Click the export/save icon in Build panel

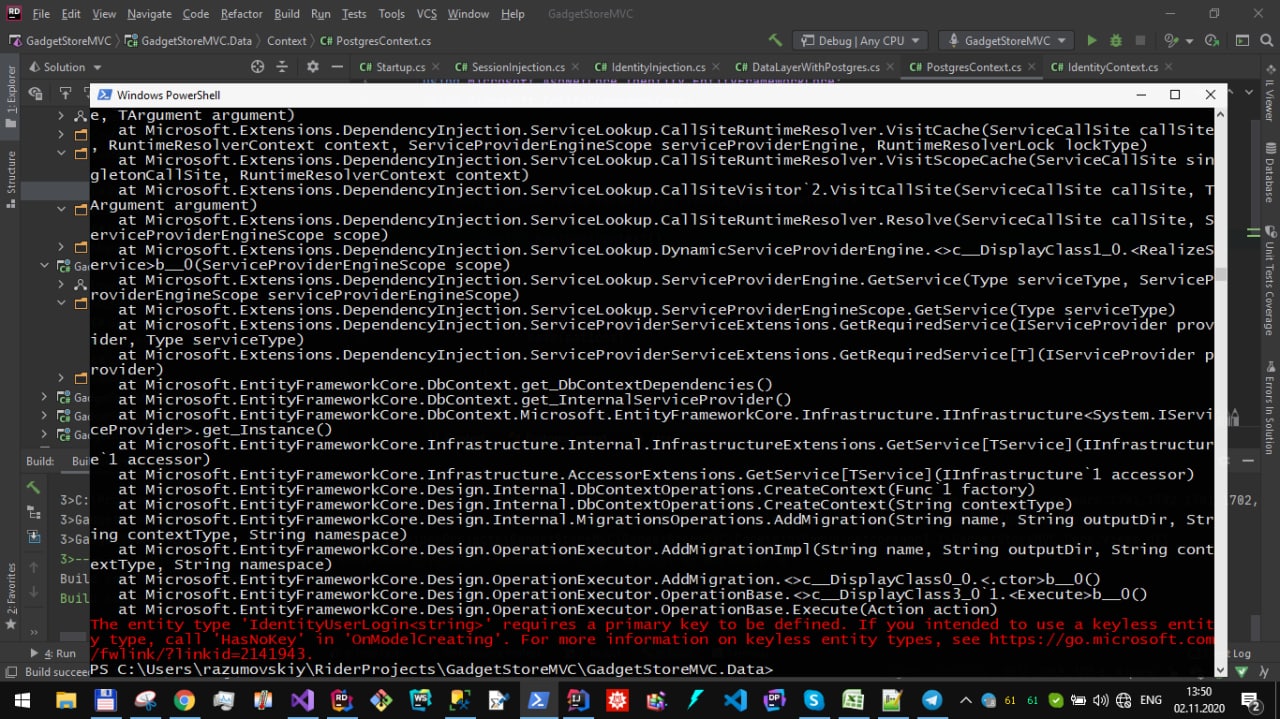point(33,538)
